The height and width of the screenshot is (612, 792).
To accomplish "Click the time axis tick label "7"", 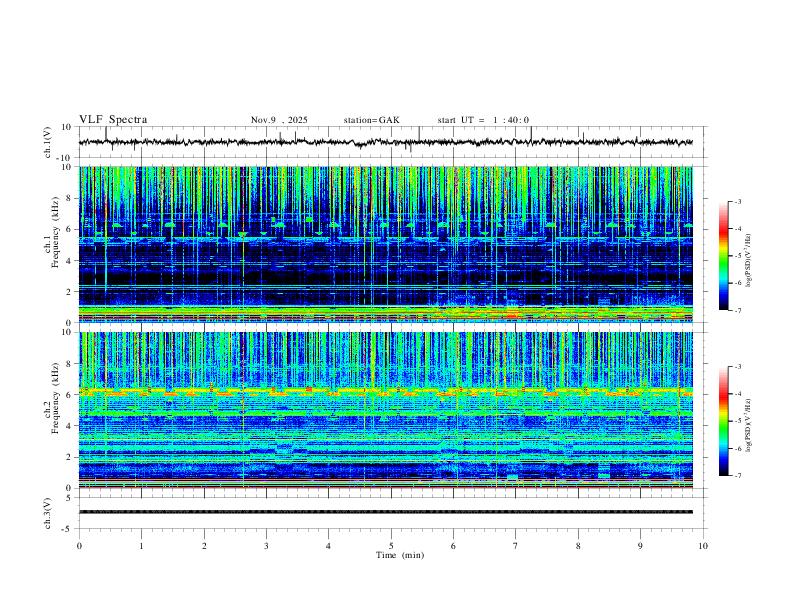I will point(516,546).
